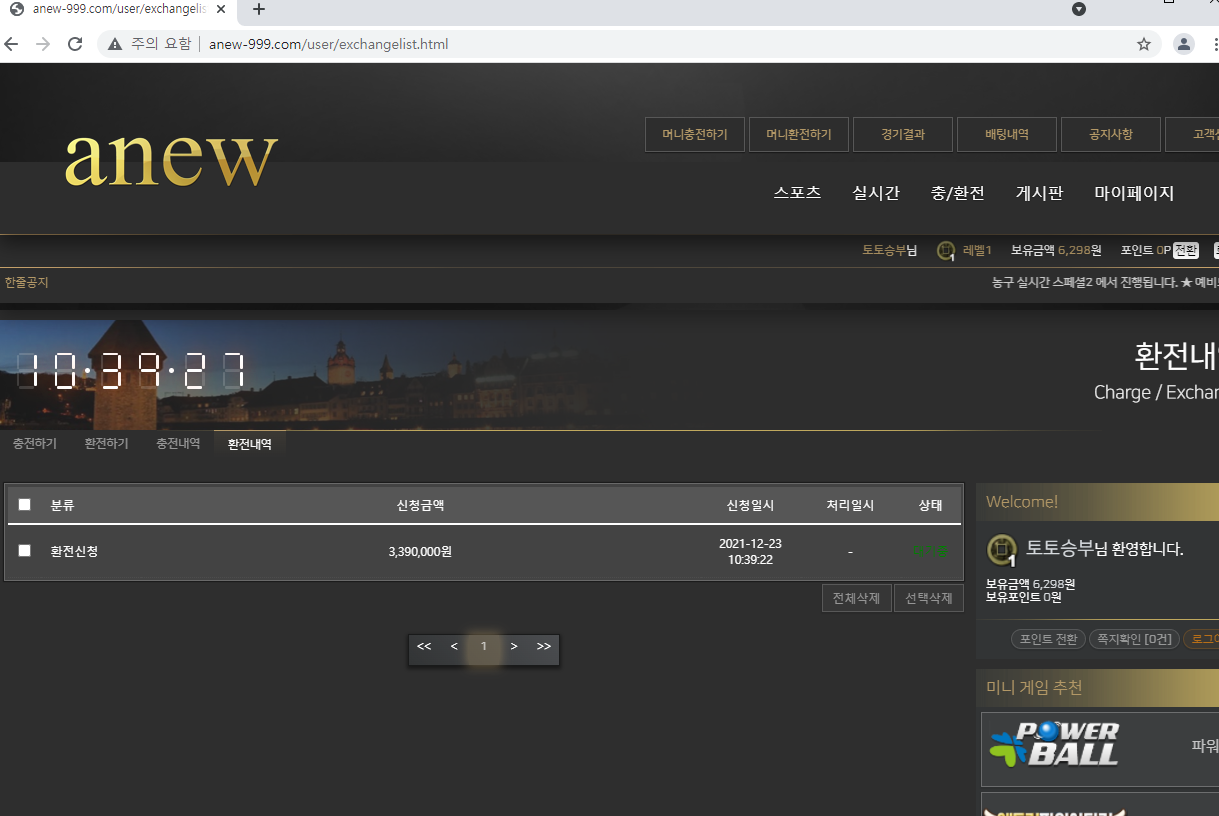This screenshot has height=816, width=1219.
Task: Click the 머니충전하기 button
Action: [695, 134]
